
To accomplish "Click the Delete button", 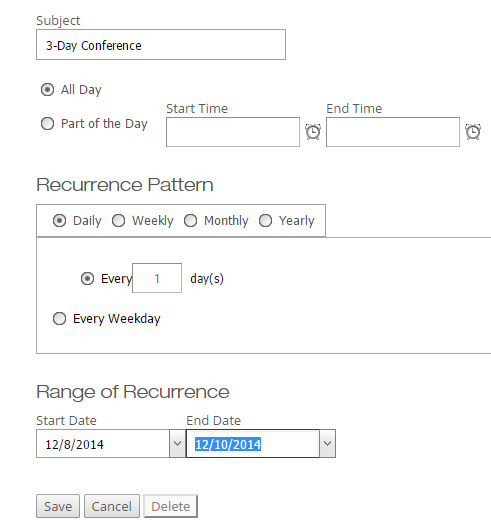I will 171,506.
